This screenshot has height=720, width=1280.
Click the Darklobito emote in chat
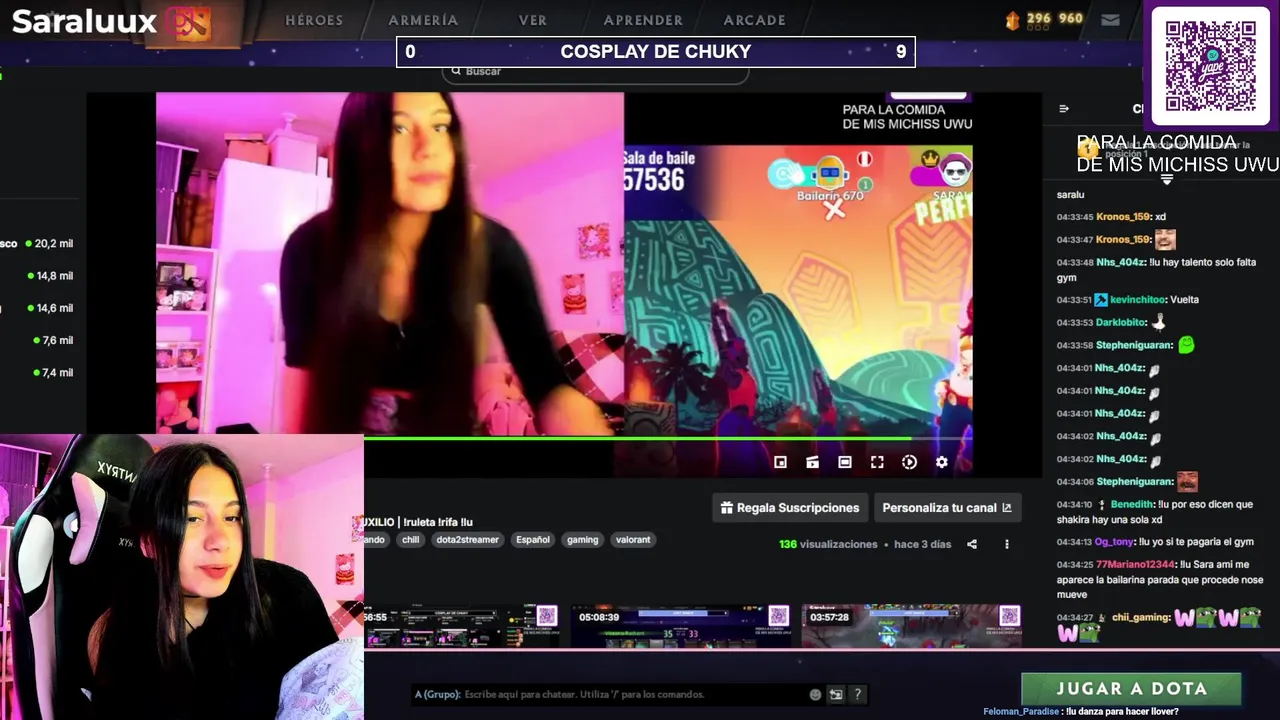pyautogui.click(x=1159, y=322)
